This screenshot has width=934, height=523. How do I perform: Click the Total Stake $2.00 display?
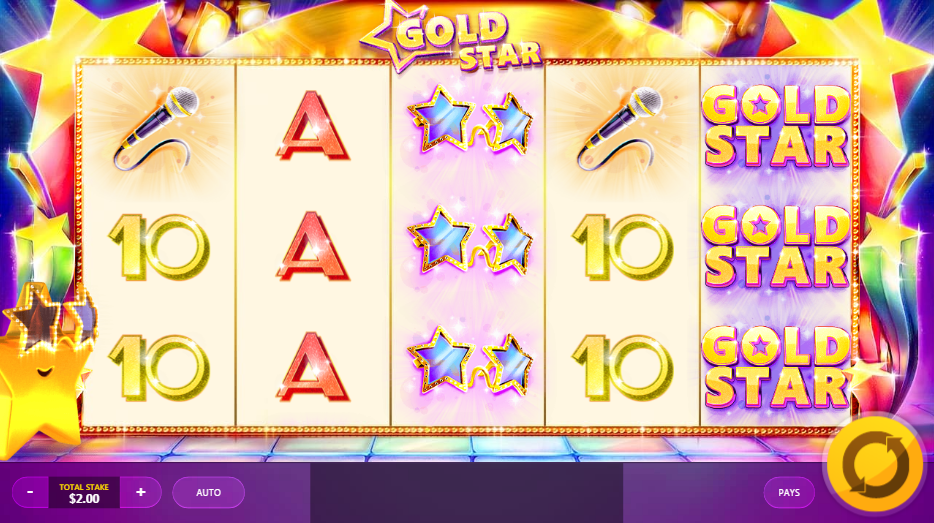tap(84, 492)
